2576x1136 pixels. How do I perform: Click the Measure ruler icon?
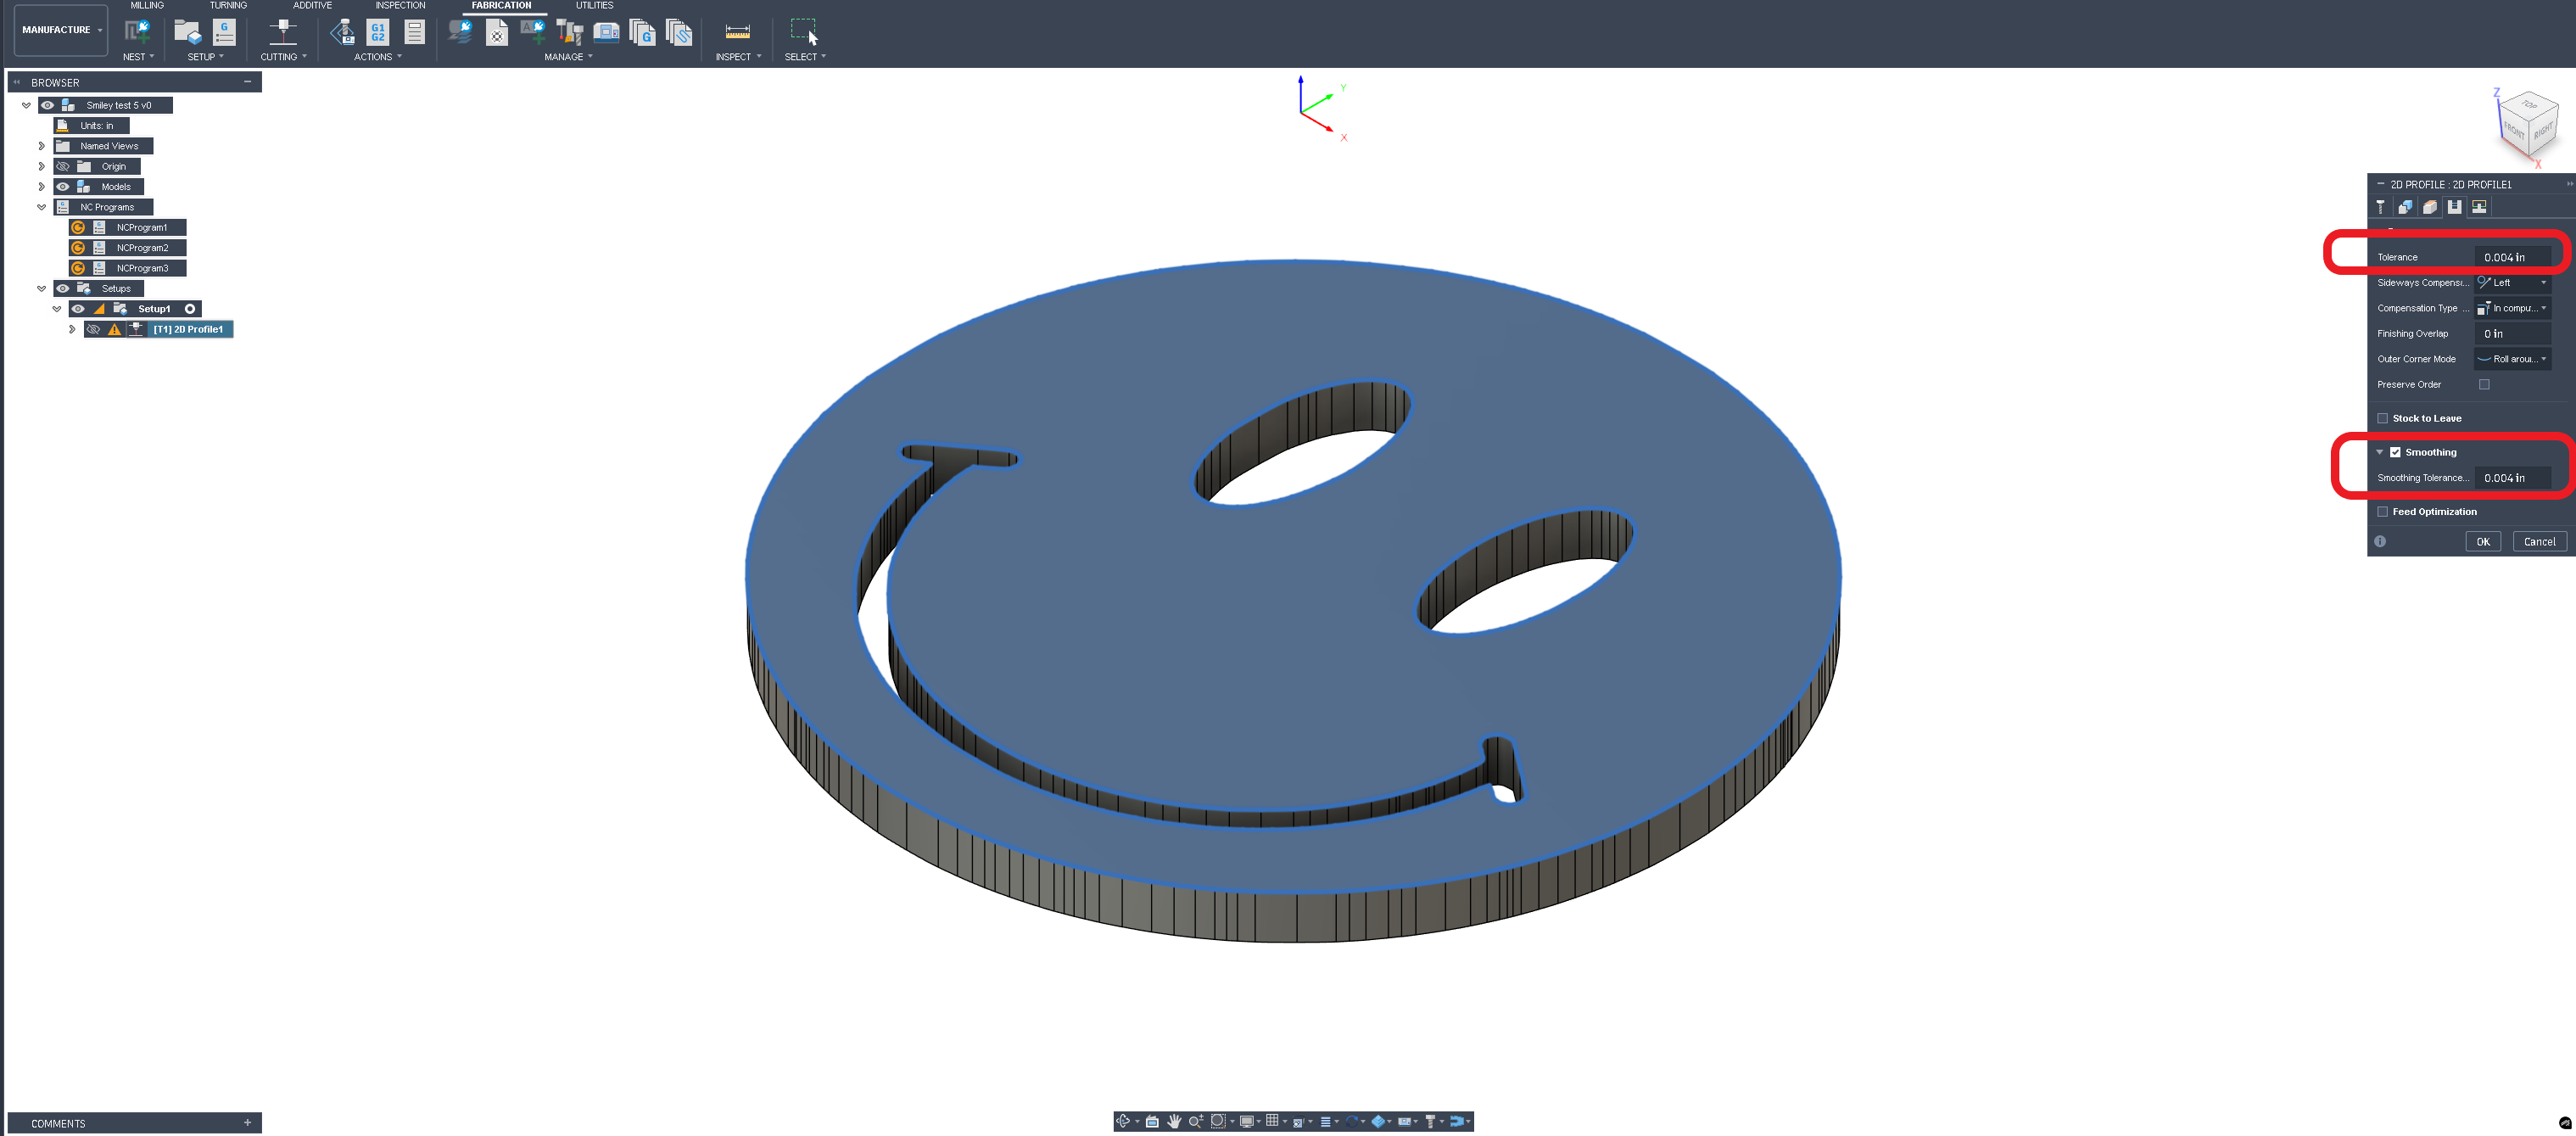737,32
